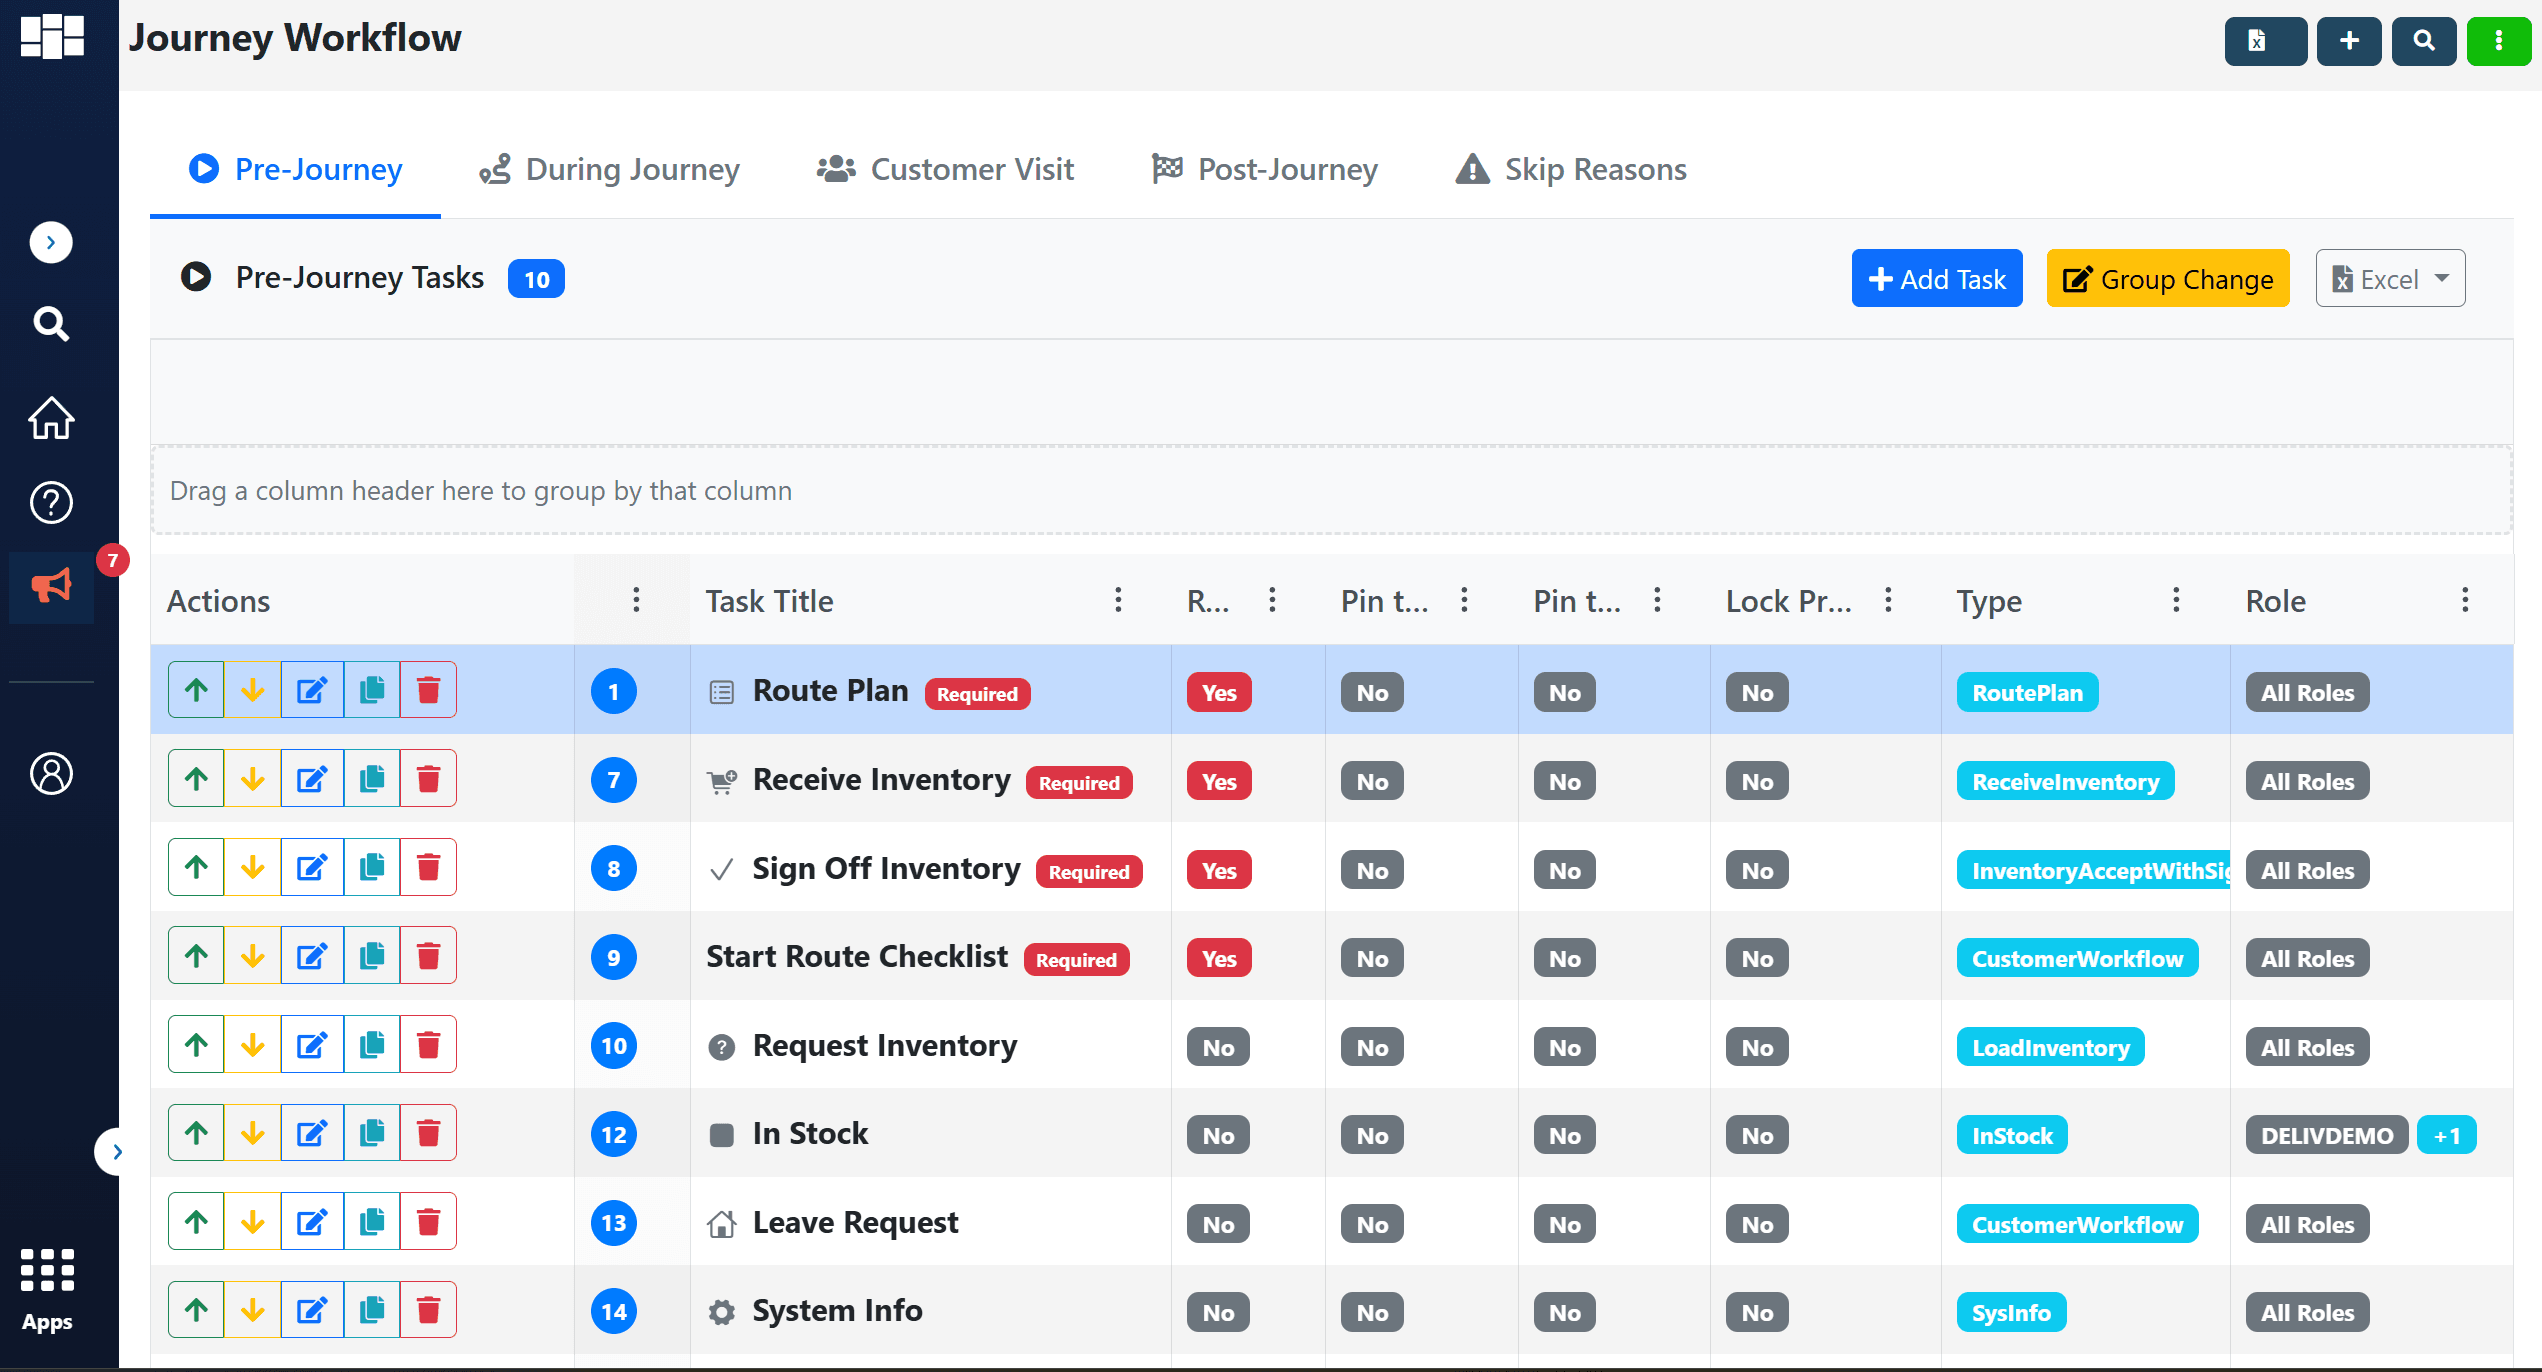2542x1372 pixels.
Task: Edit the Start Route Checklist task
Action: (312, 956)
